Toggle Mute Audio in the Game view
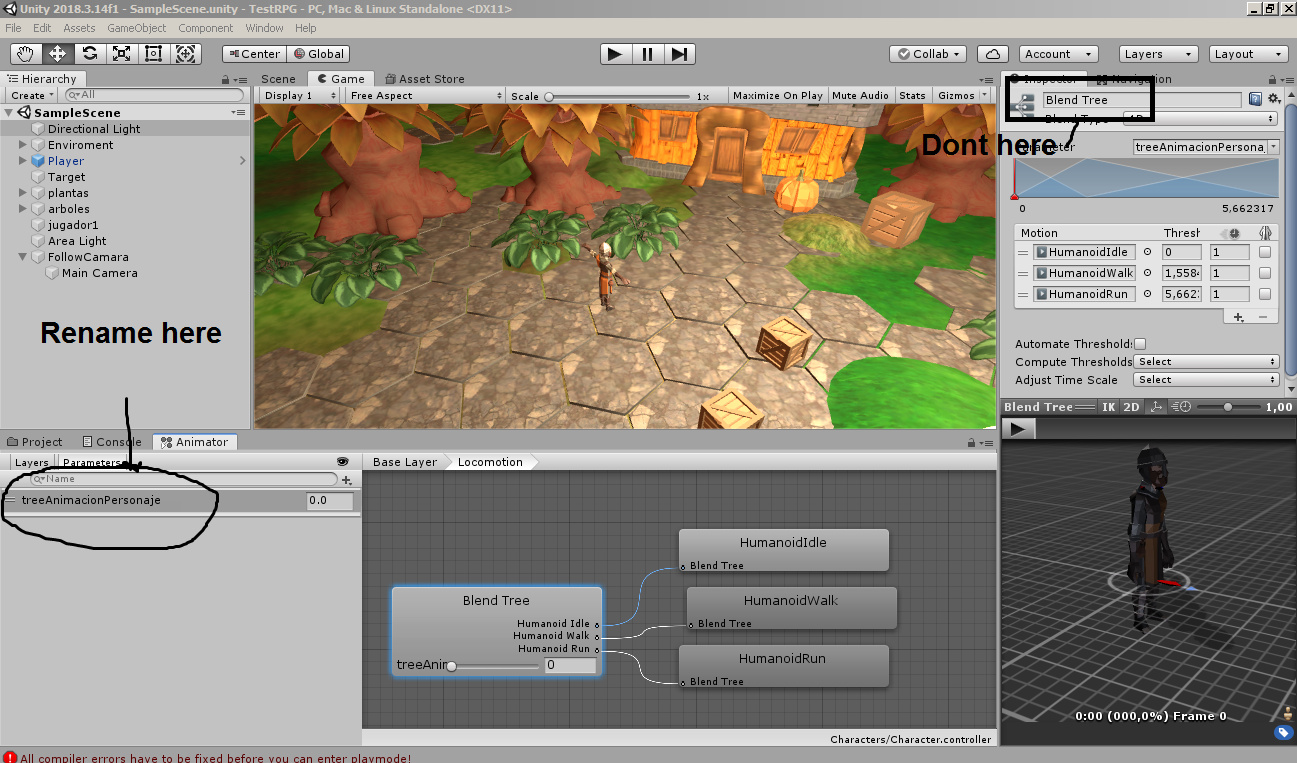Screen dimensions: 1297x763 pyautogui.click(x=860, y=95)
